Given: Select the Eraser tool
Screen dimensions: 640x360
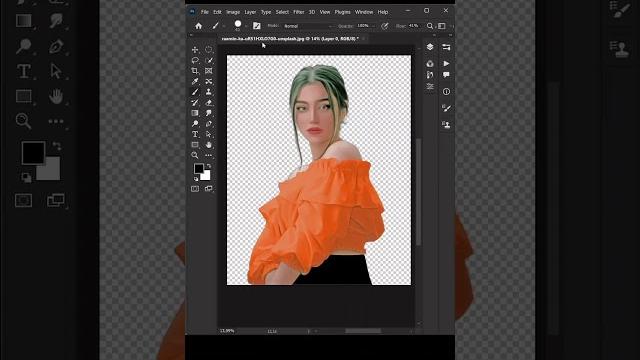Looking at the screenshot, I should (209, 103).
